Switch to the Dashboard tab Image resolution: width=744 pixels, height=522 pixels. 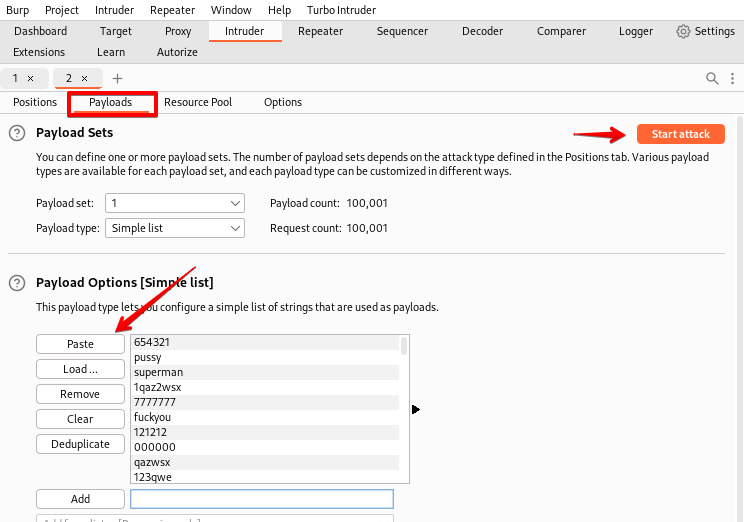click(x=40, y=31)
